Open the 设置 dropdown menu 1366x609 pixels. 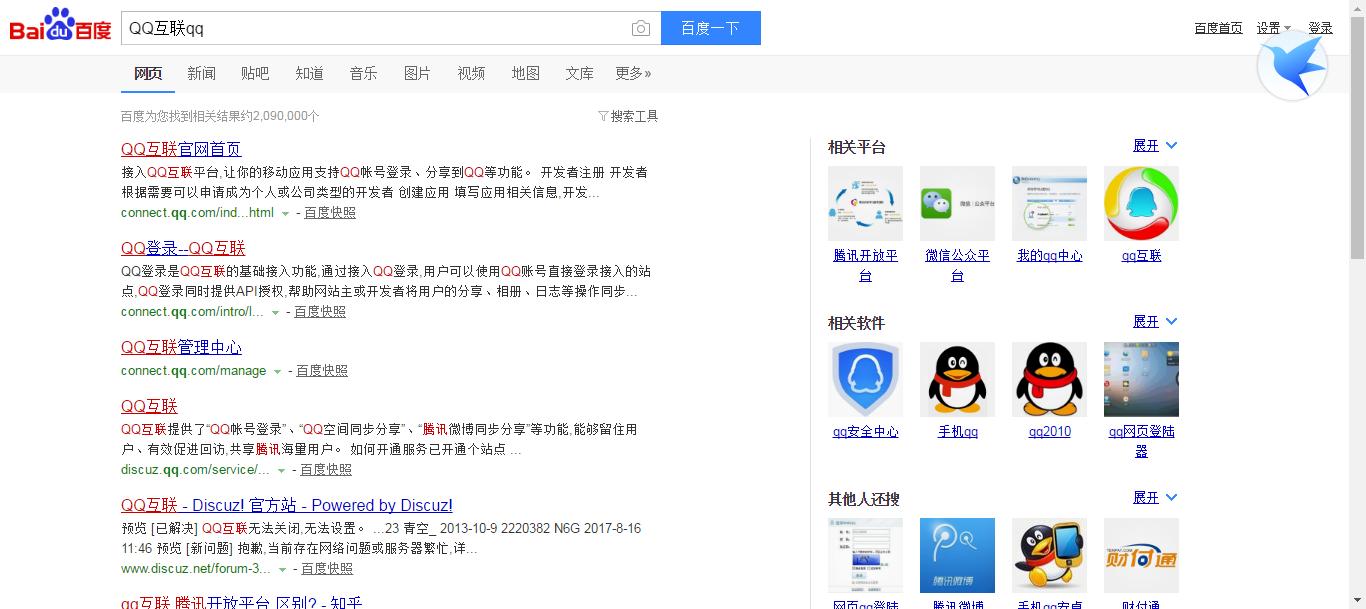pyautogui.click(x=1268, y=28)
